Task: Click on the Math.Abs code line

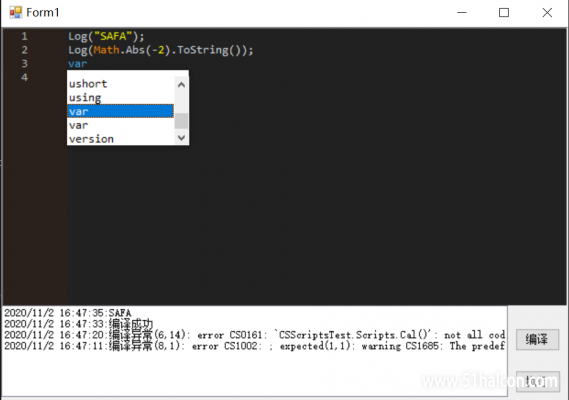Action: tap(161, 50)
